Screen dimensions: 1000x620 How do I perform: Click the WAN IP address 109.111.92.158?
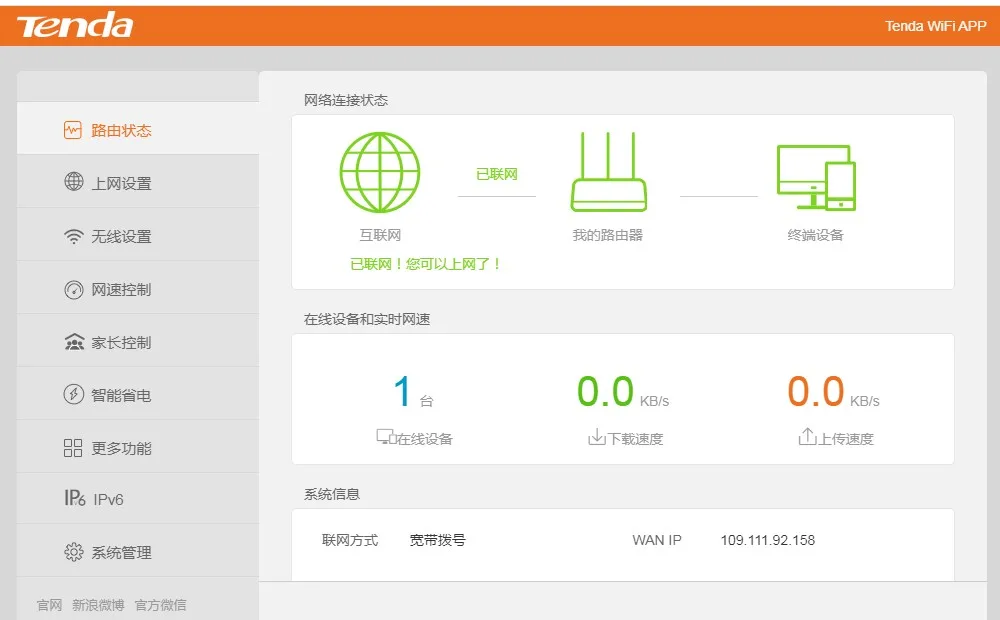click(768, 540)
